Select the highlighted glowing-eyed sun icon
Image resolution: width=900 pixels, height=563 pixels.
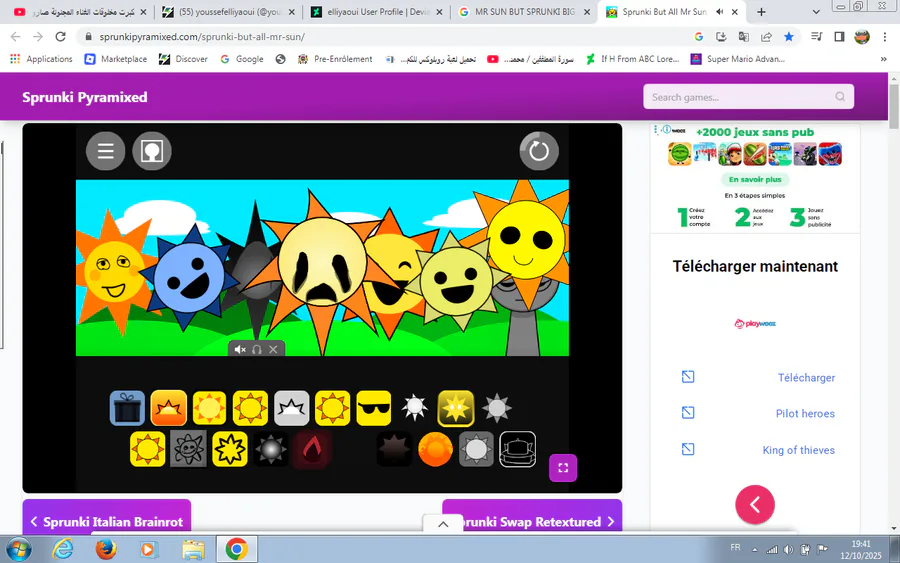point(456,408)
